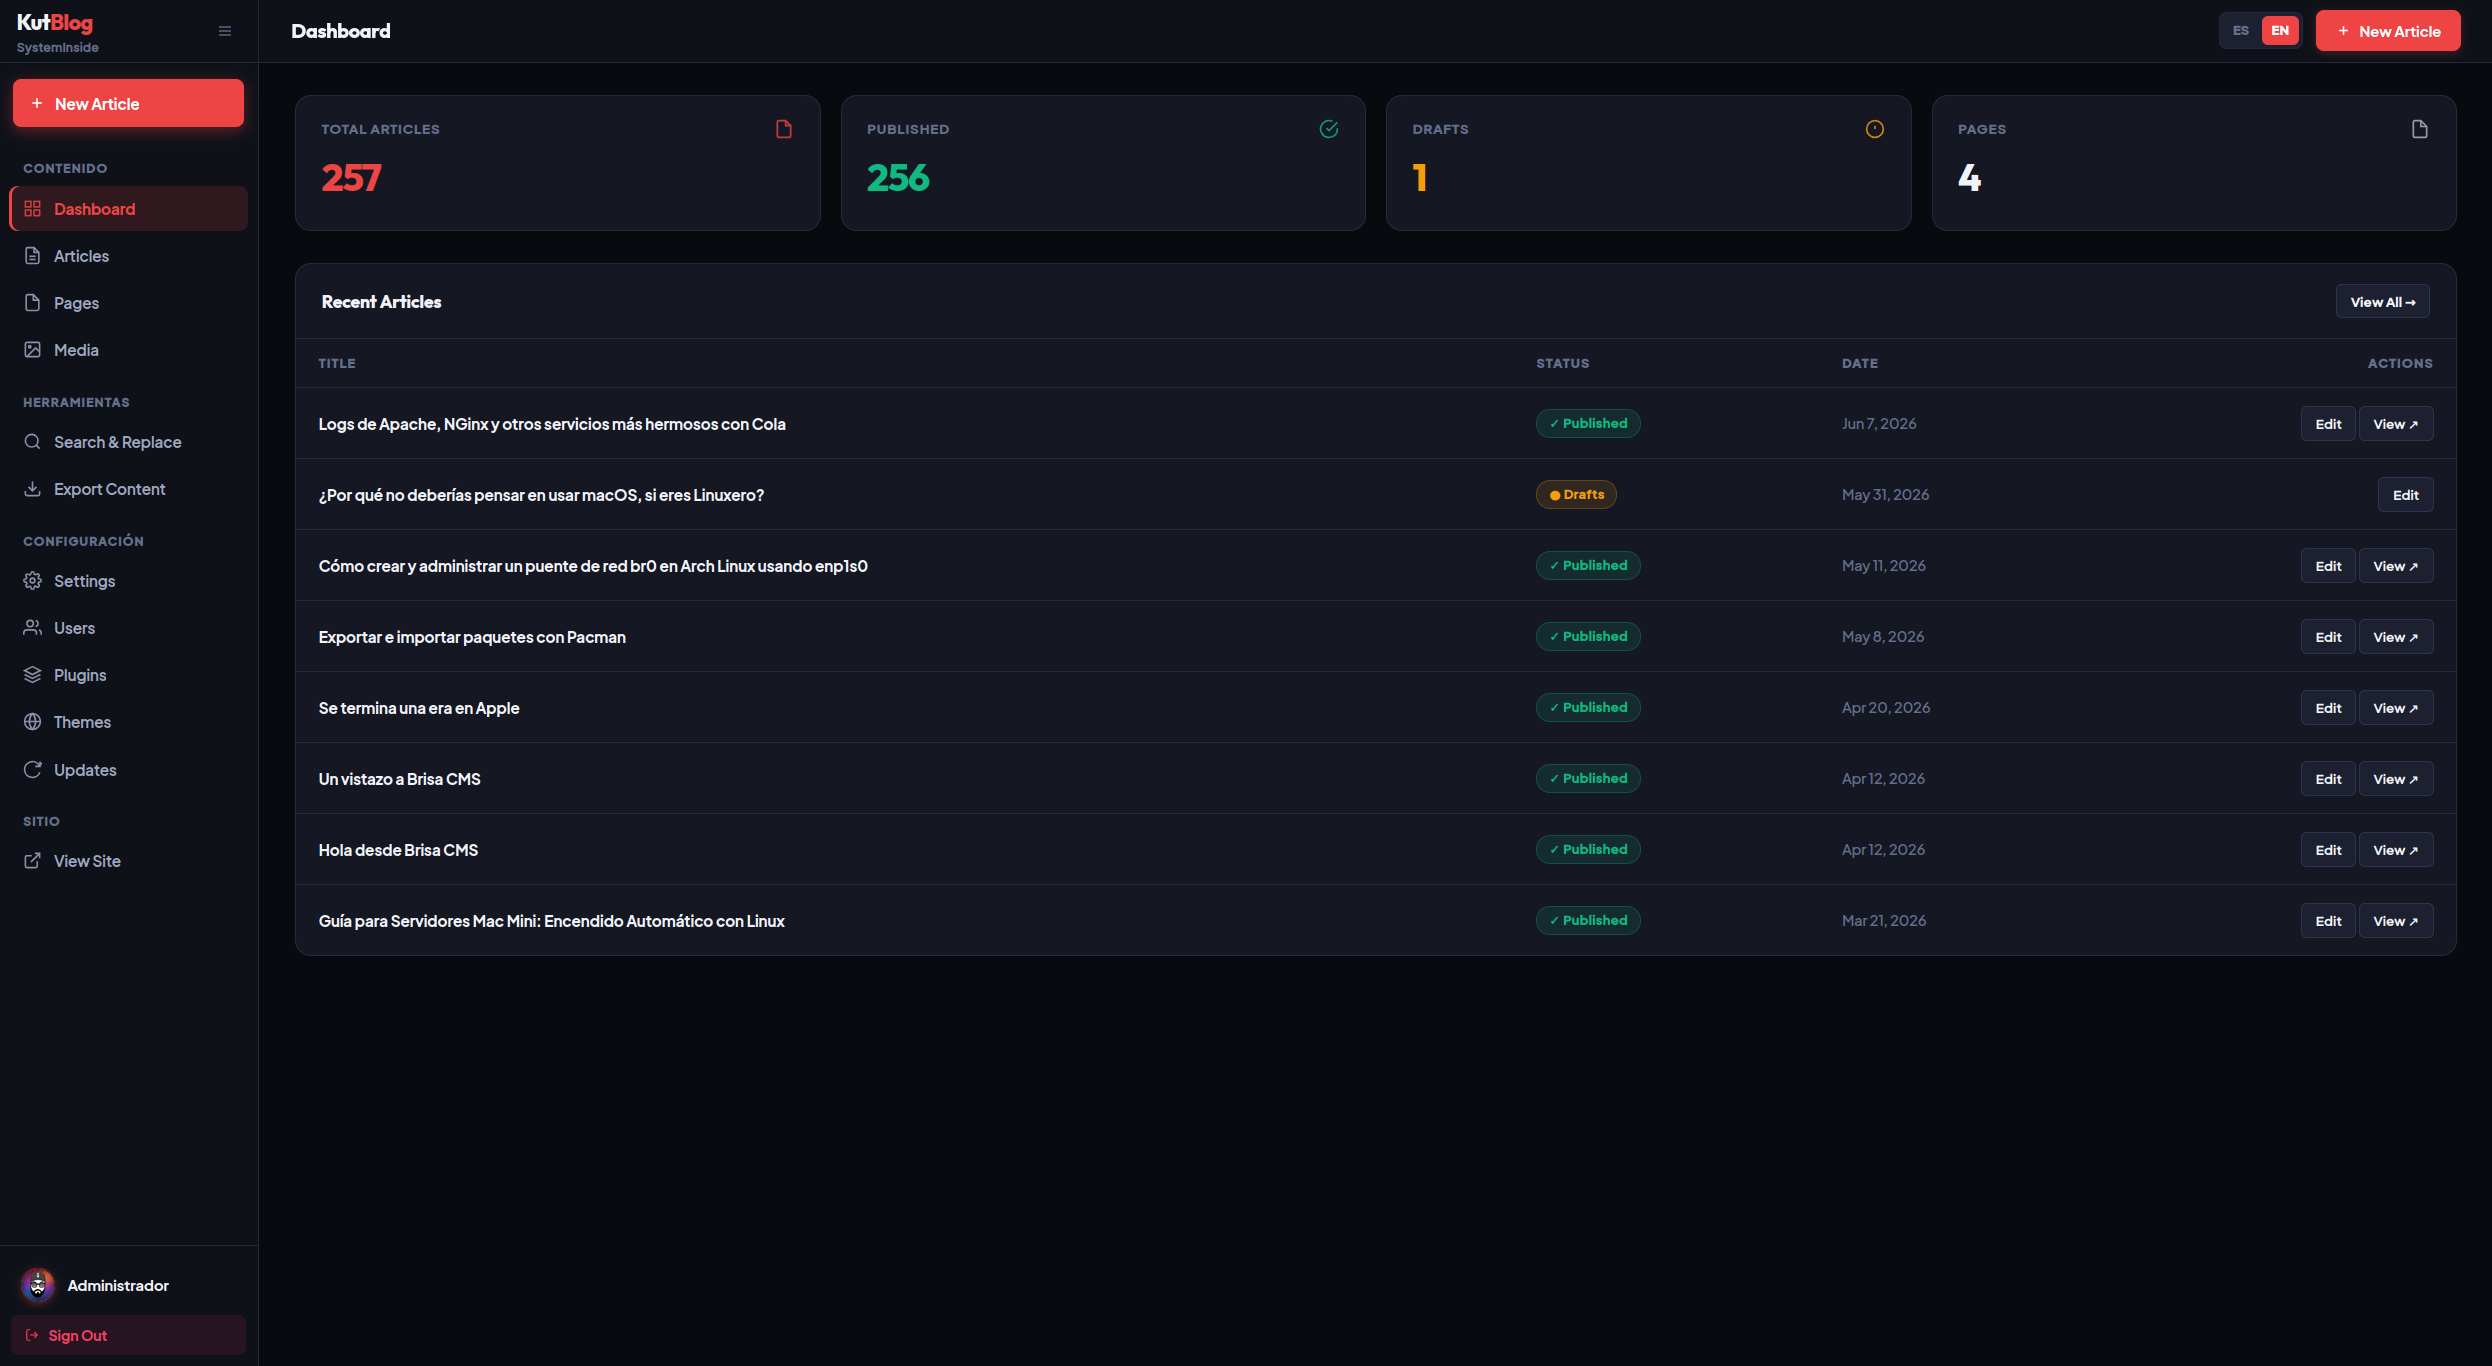Click the Users people icon
This screenshot has width=2492, height=1366.
pyautogui.click(x=33, y=628)
